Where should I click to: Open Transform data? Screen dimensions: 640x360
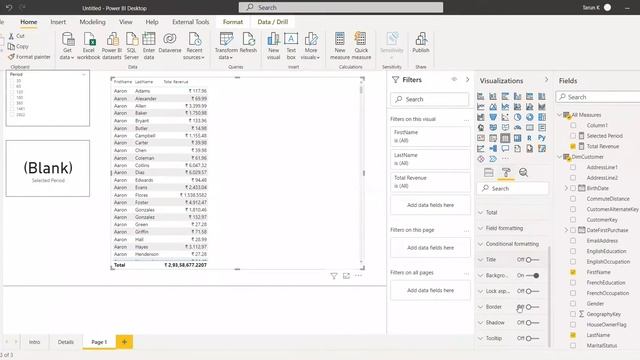coord(226,46)
